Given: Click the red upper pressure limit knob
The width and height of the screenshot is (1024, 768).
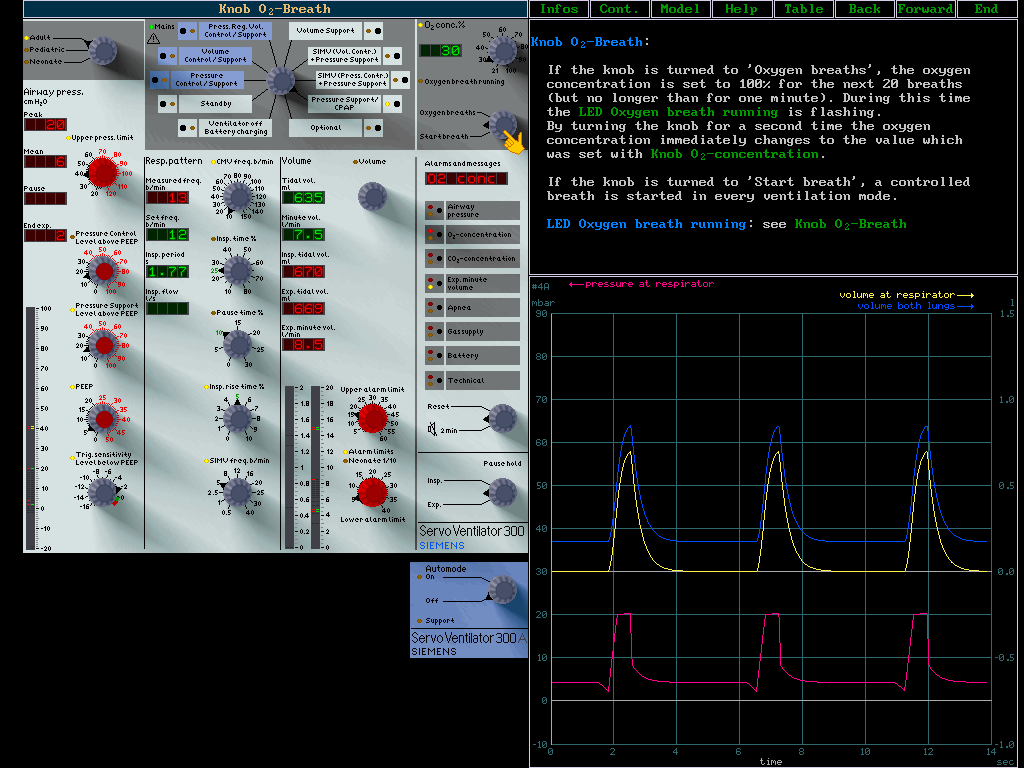Looking at the screenshot, I should [102, 173].
